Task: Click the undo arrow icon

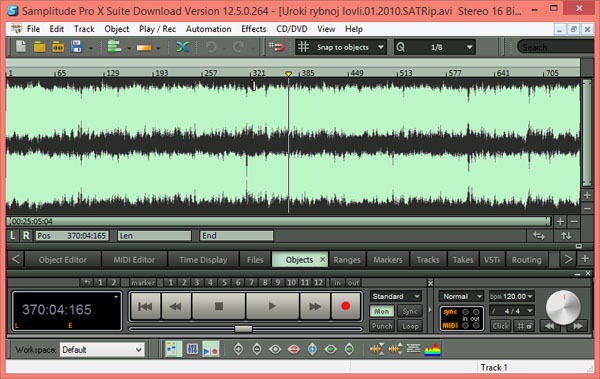Action: (211, 47)
